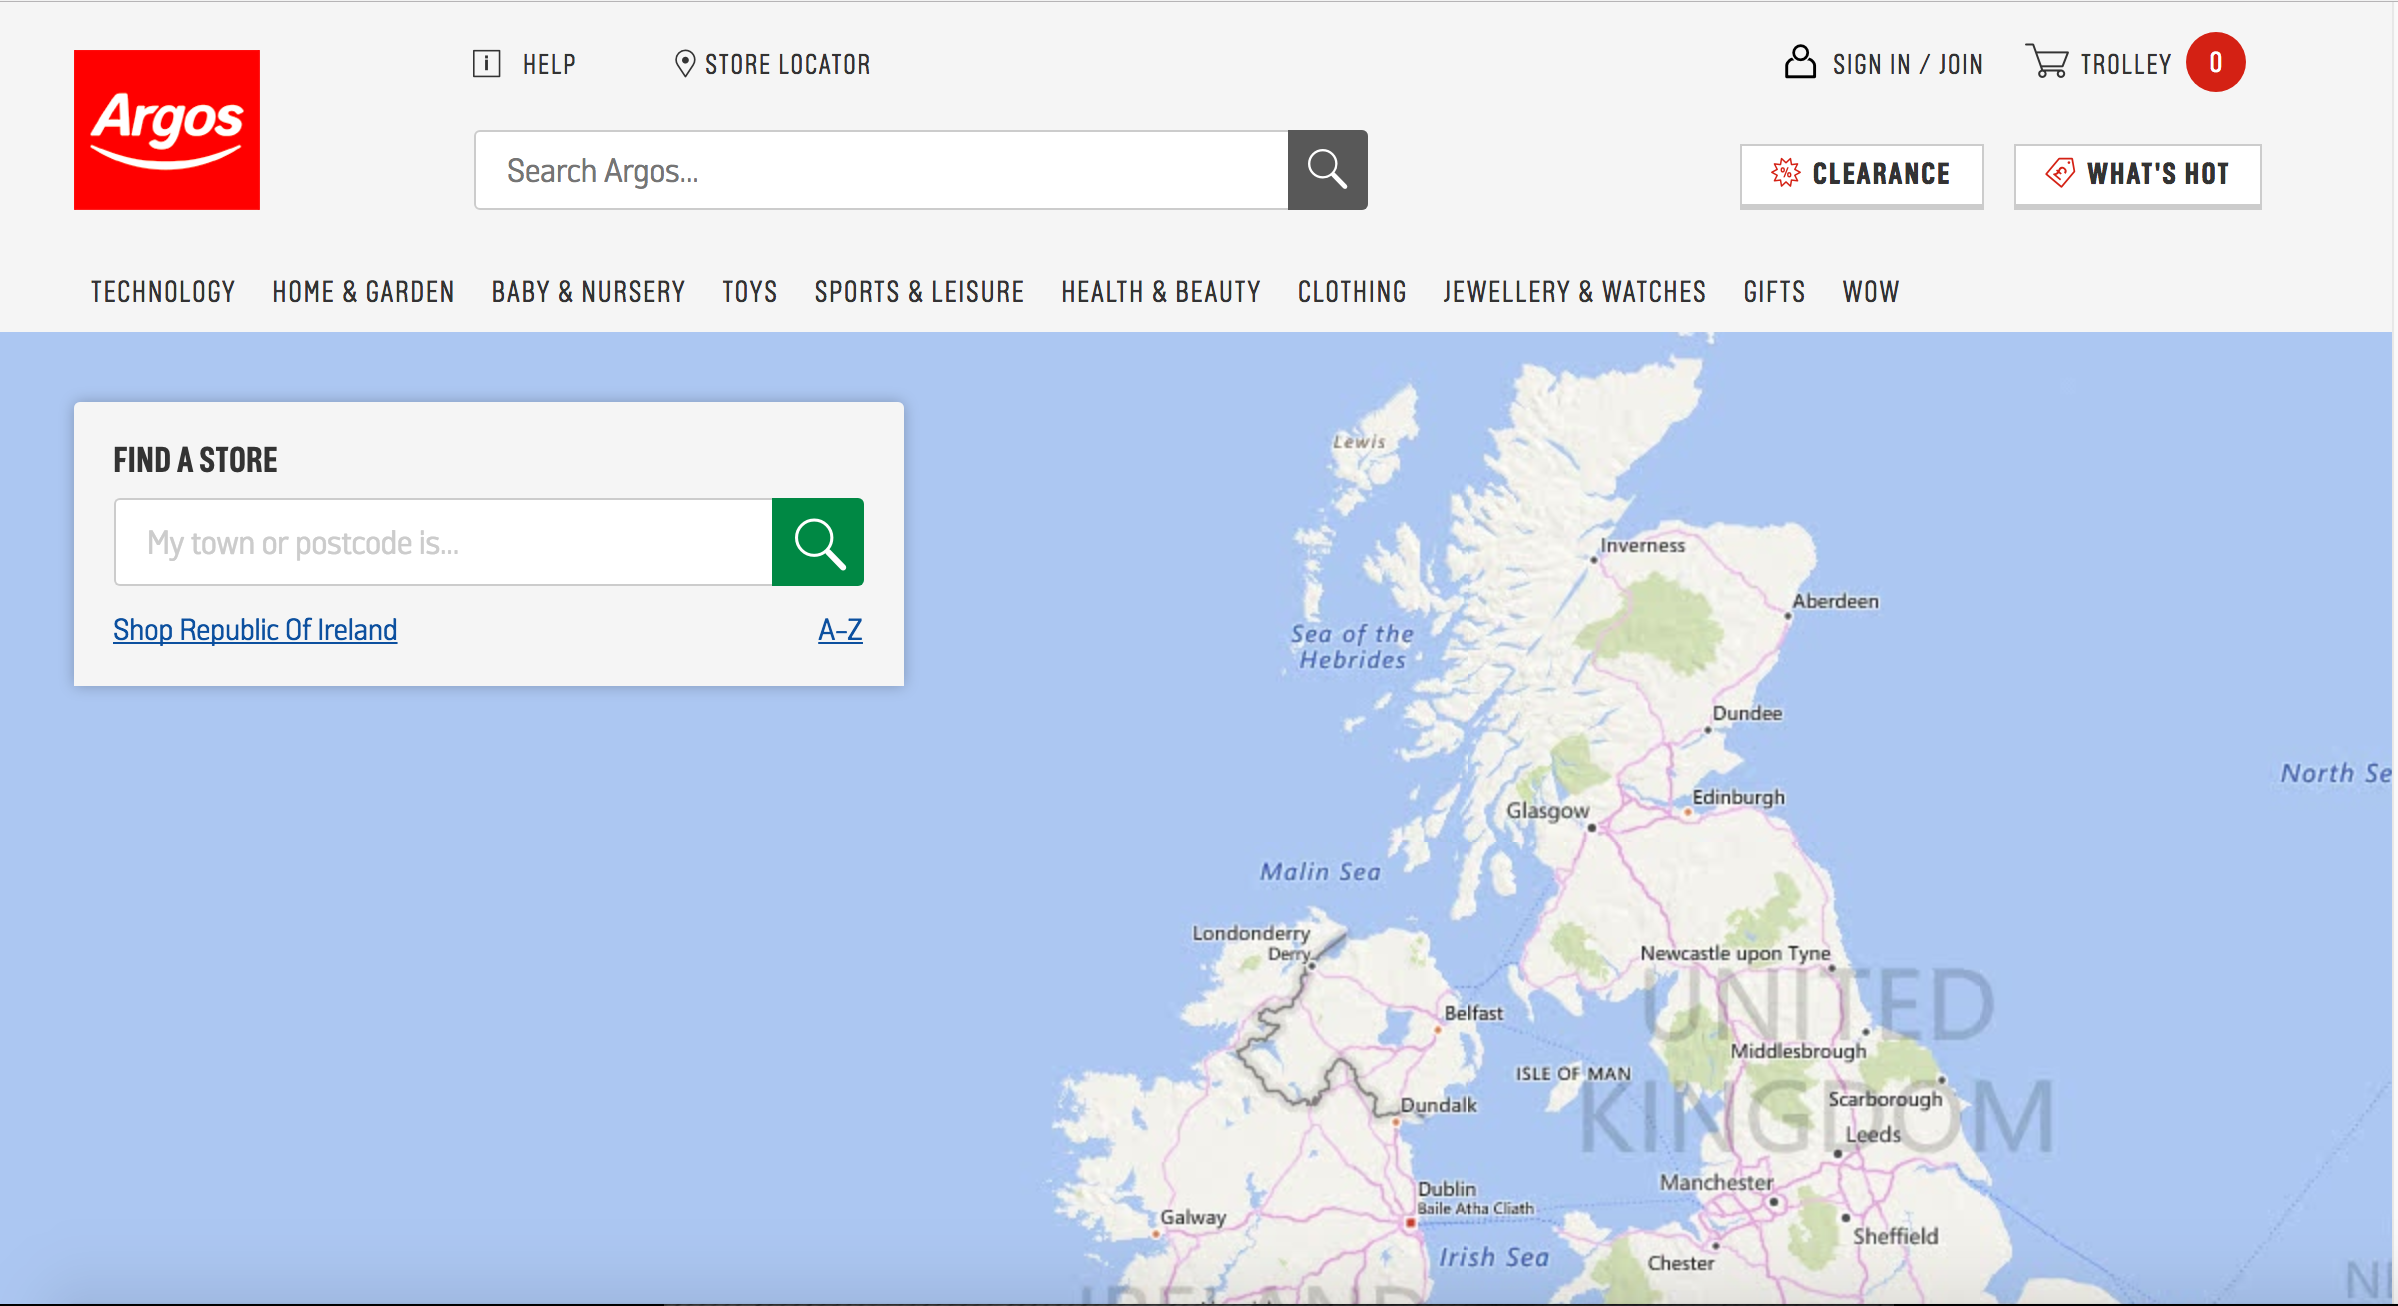This screenshot has height=1306, width=2398.
Task: Open the Clothing menu
Action: [x=1352, y=292]
